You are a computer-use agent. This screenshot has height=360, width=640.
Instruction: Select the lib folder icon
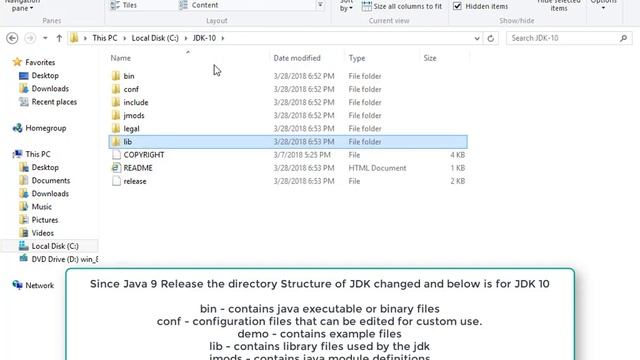(x=116, y=142)
